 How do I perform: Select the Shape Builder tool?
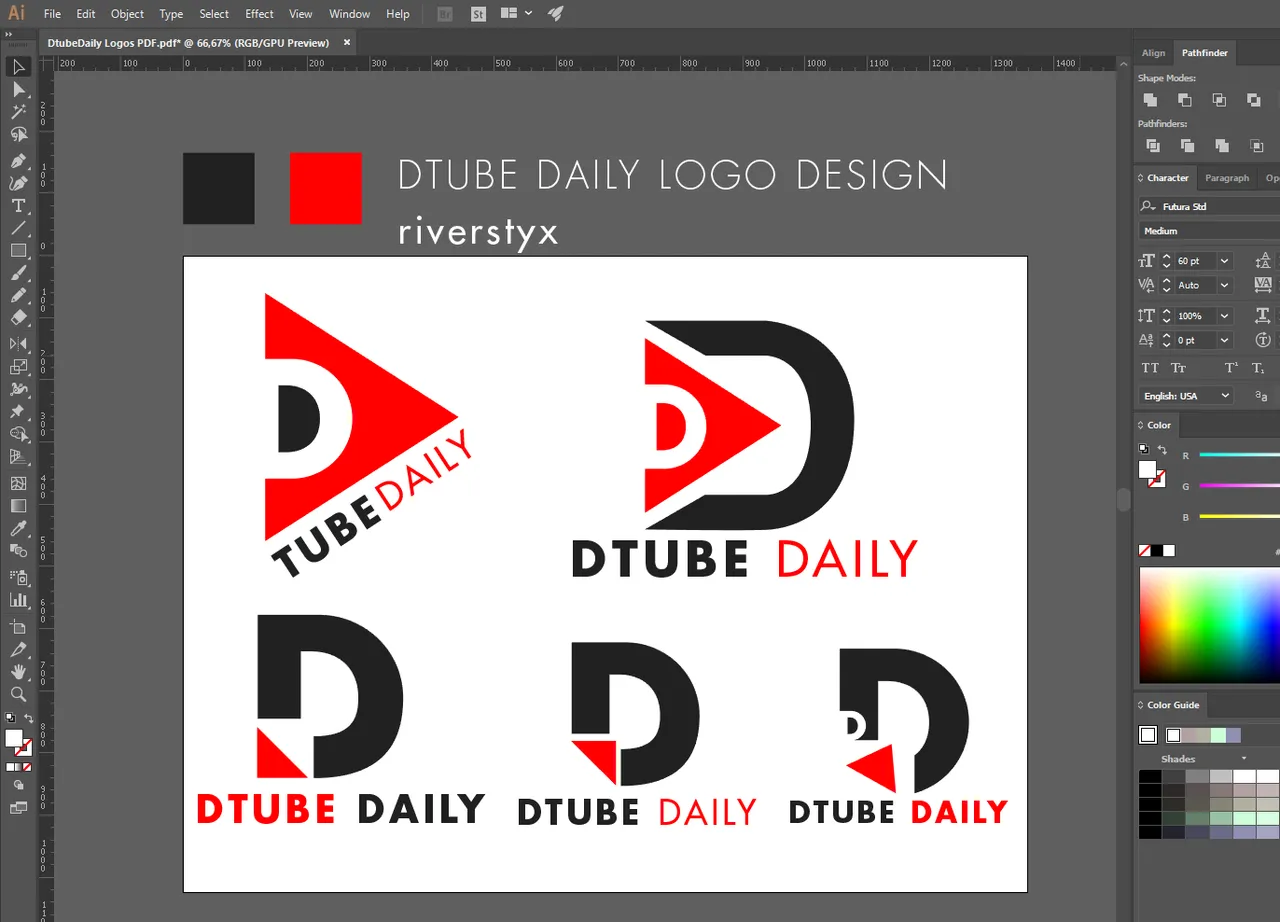pos(18,434)
